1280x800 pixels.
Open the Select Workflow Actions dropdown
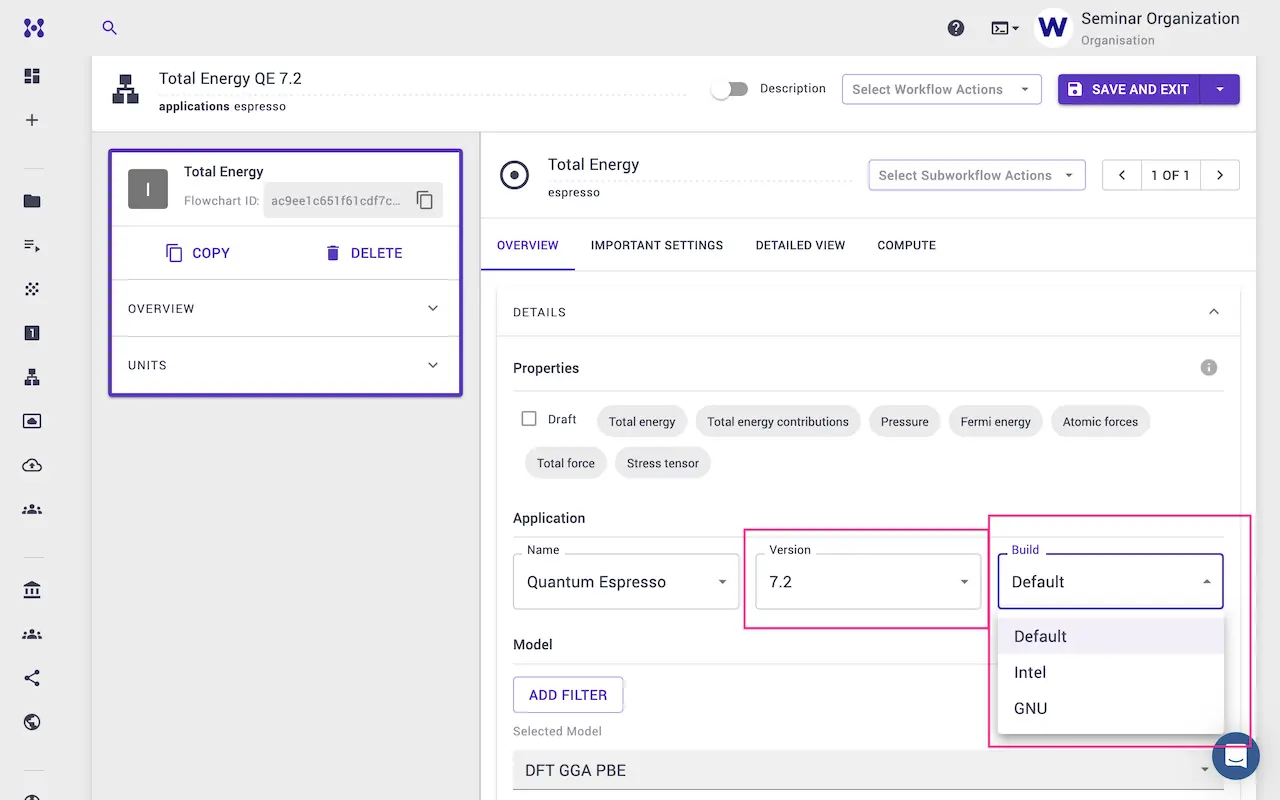point(940,89)
